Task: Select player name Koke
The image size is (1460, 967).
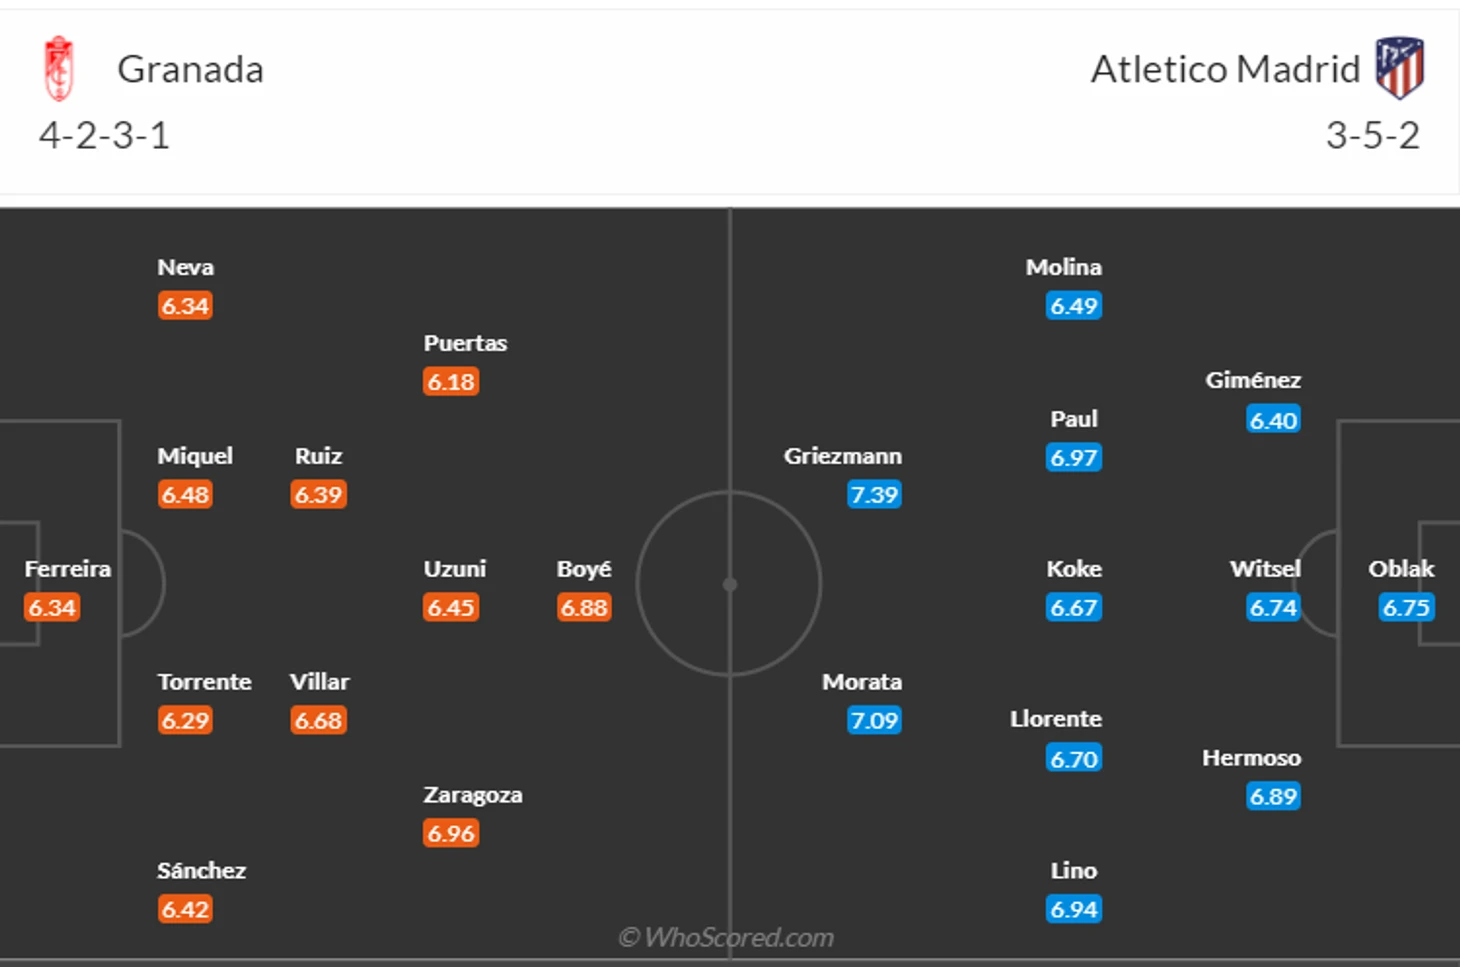Action: (x=1074, y=569)
